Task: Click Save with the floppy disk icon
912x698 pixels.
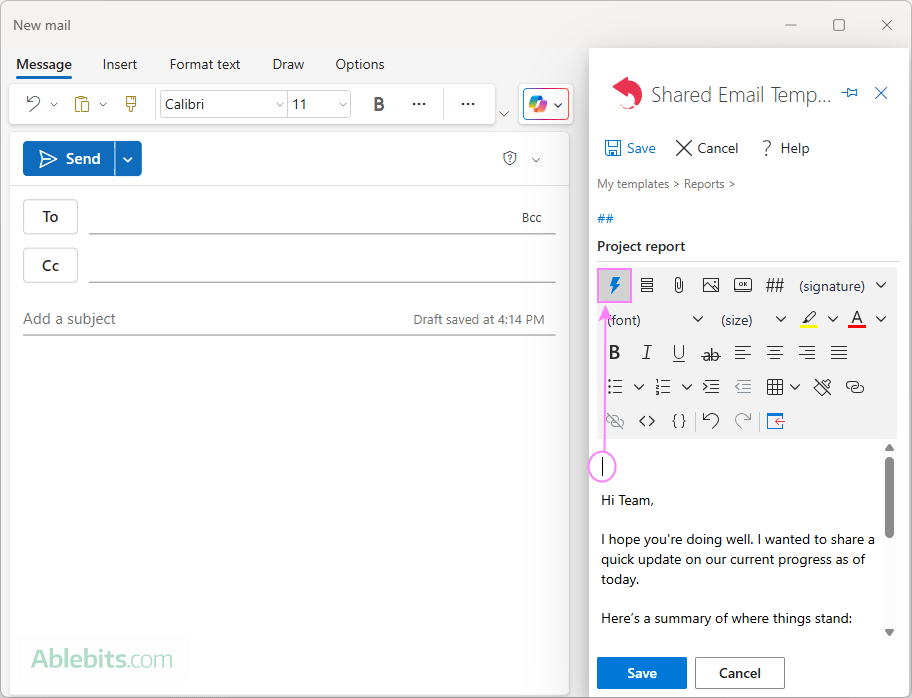Action: coord(630,148)
